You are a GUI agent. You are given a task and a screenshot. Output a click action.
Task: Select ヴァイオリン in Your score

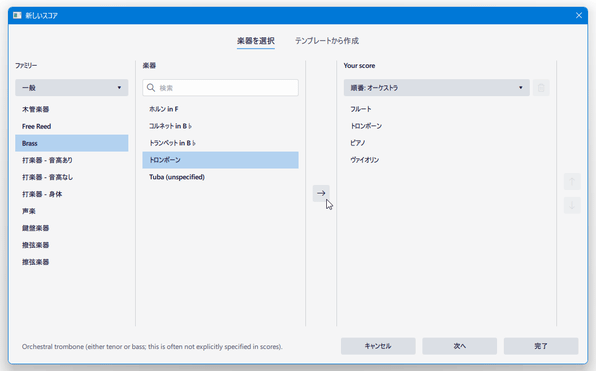pyautogui.click(x=447, y=160)
